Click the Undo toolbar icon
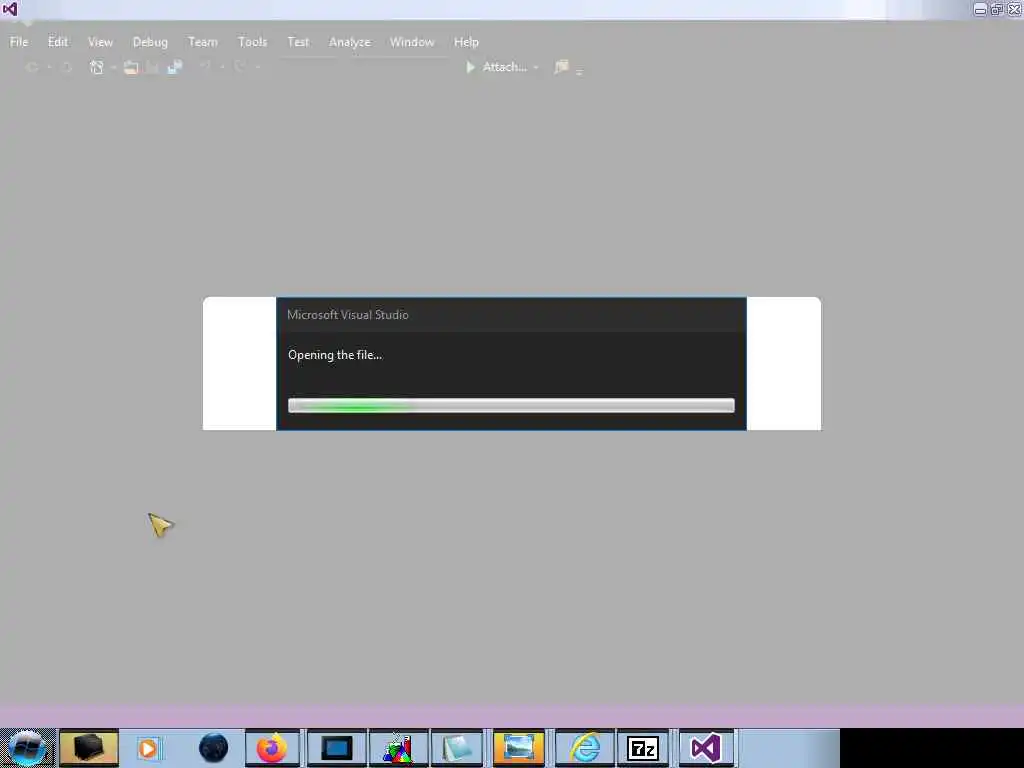 205,66
